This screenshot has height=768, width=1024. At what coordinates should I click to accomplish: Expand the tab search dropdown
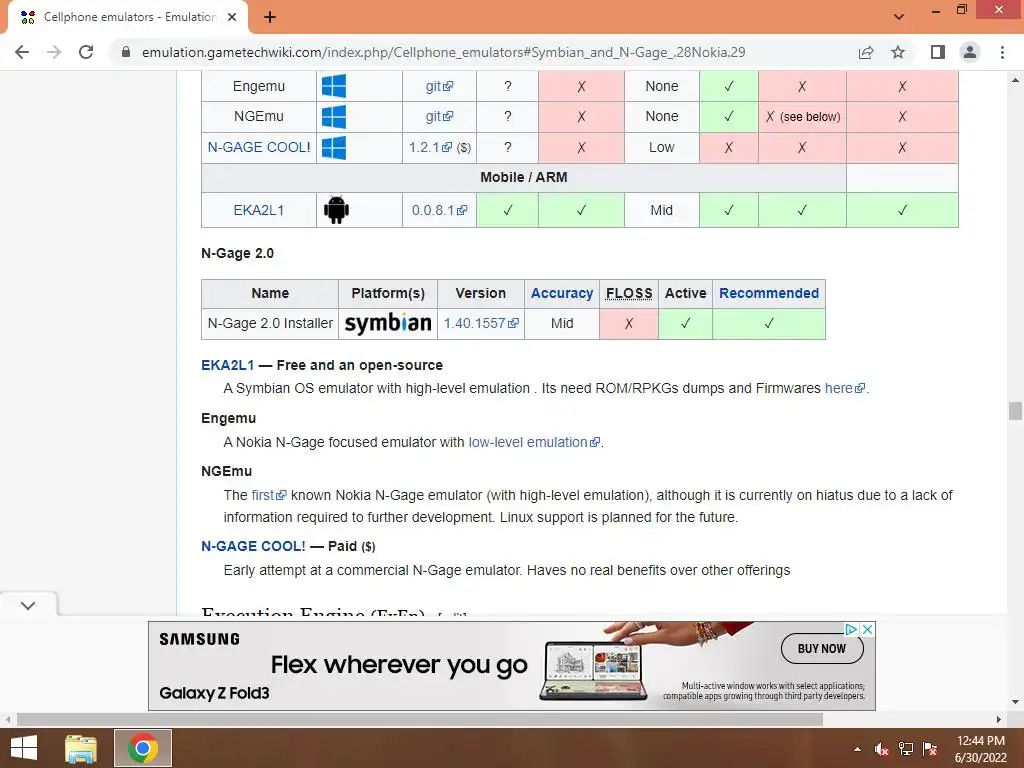coord(899,16)
